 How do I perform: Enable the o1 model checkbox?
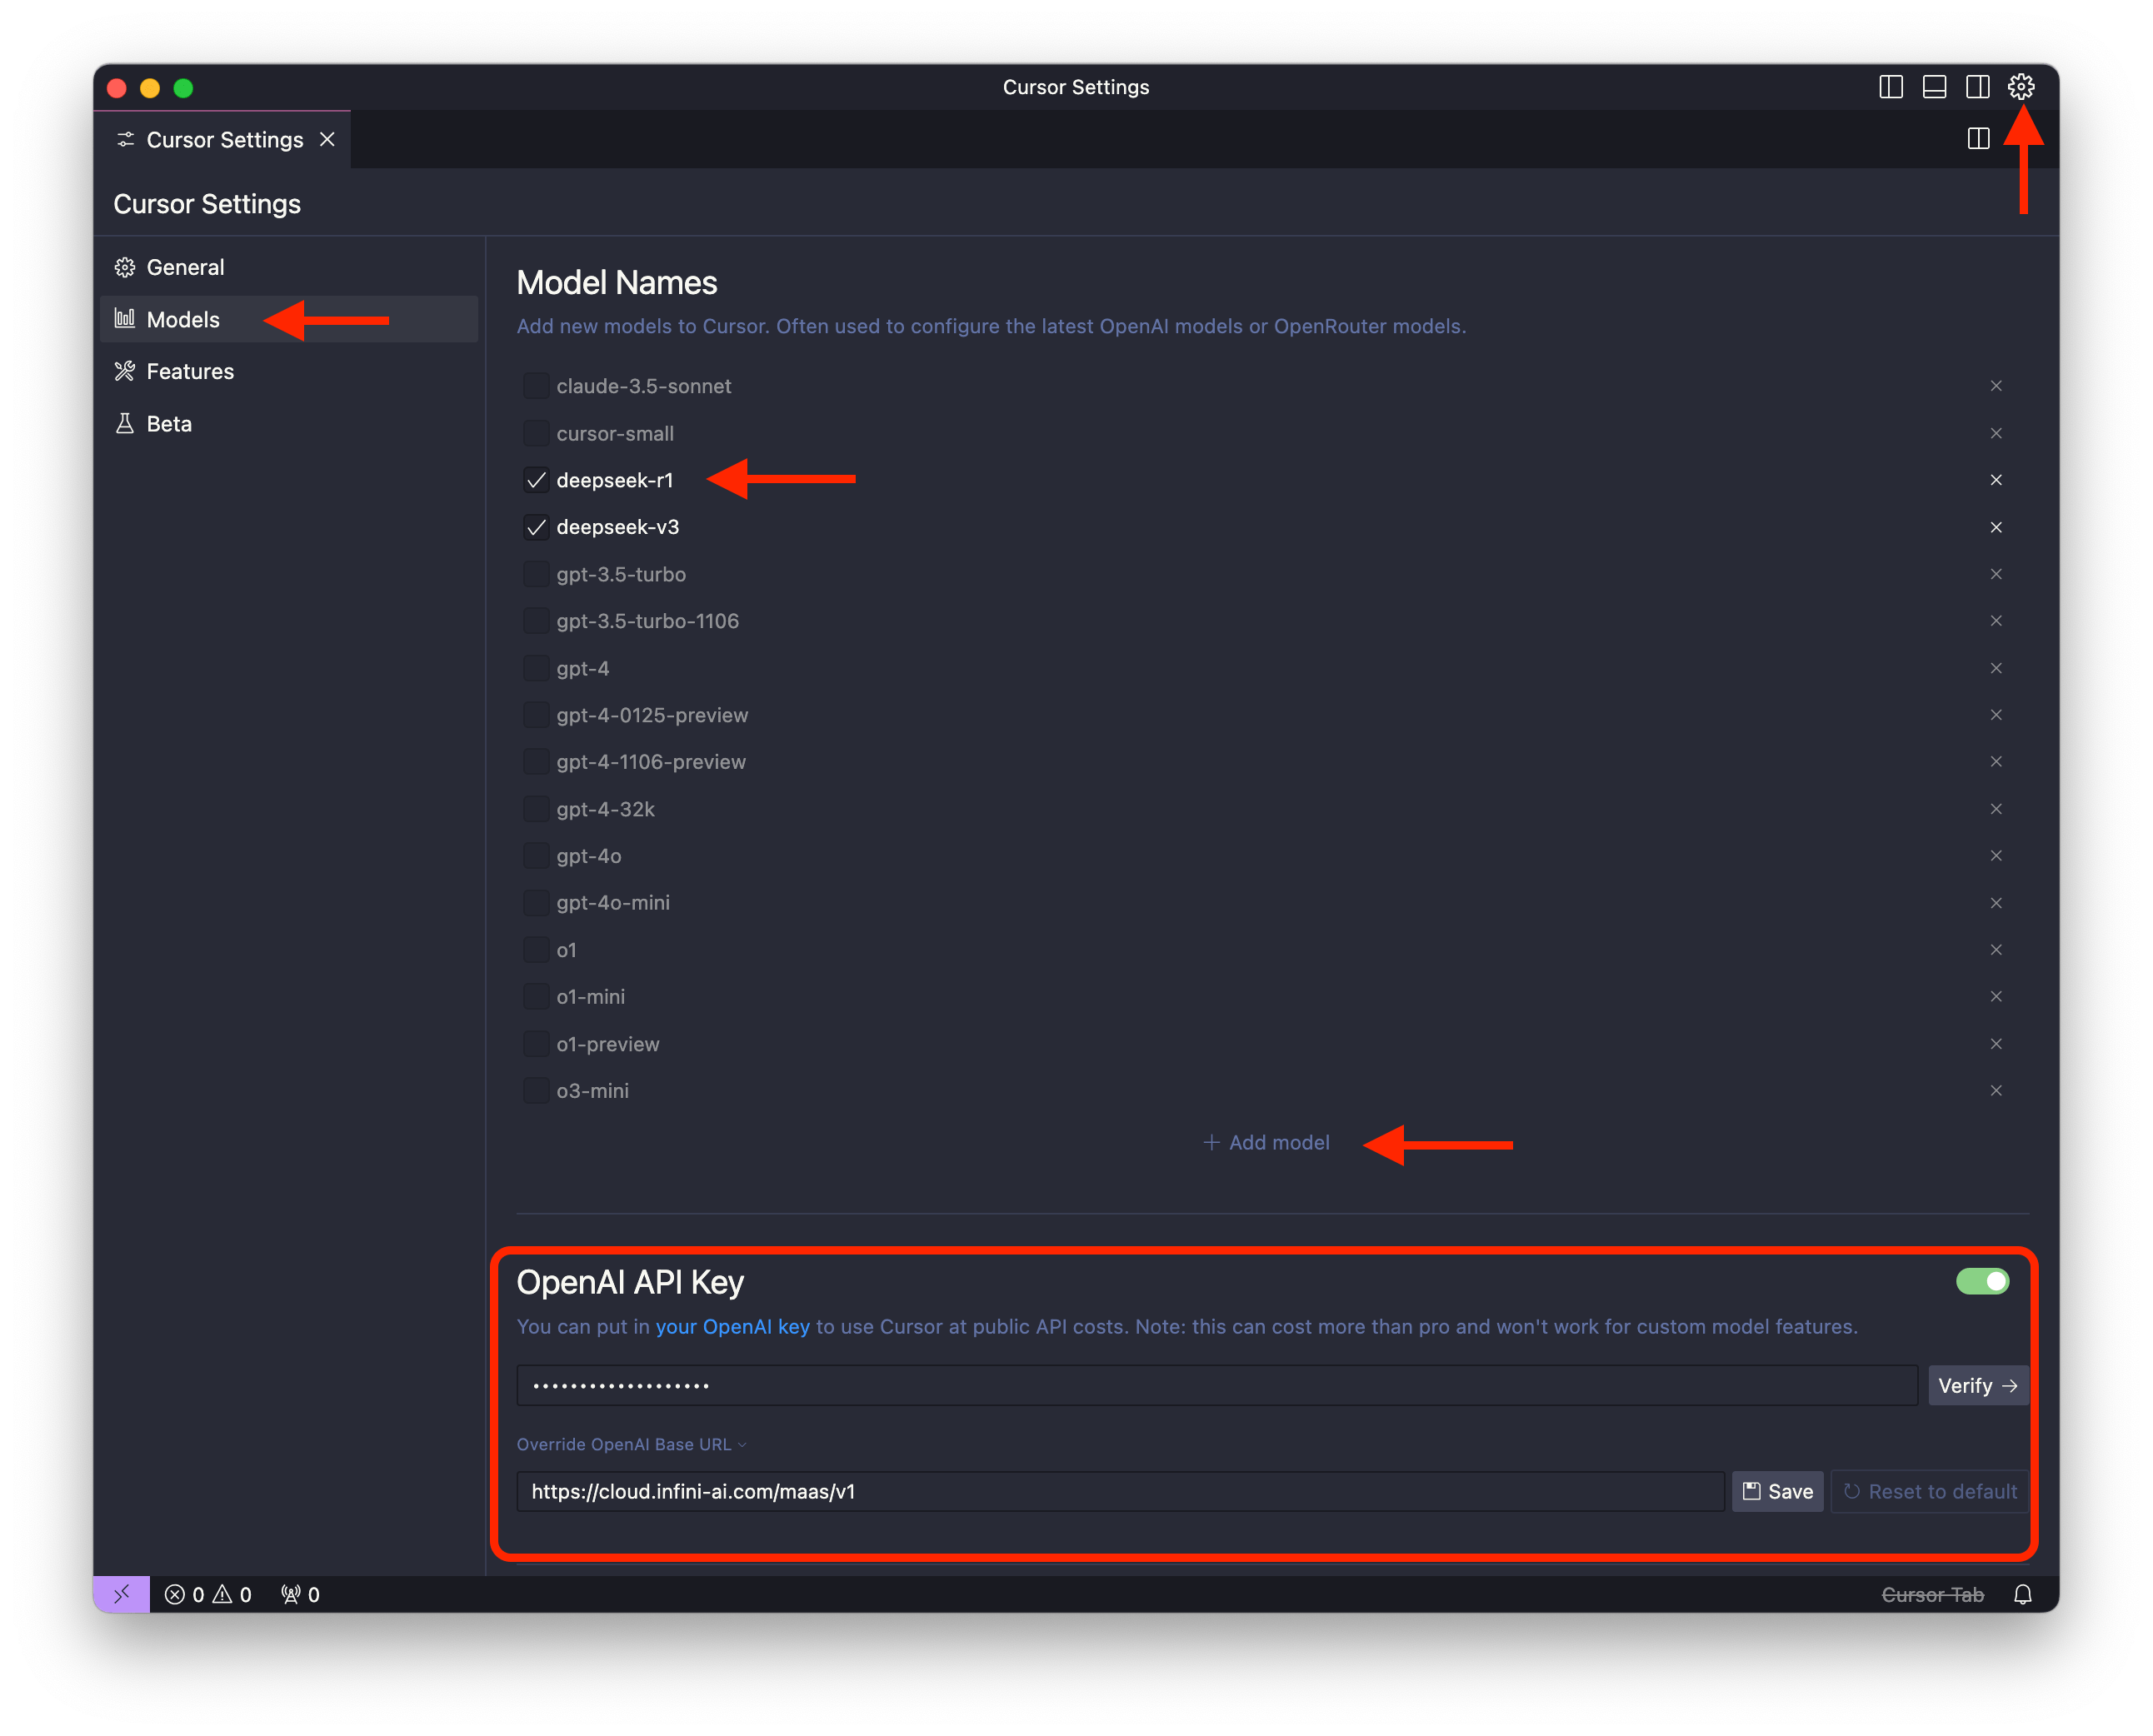536,950
